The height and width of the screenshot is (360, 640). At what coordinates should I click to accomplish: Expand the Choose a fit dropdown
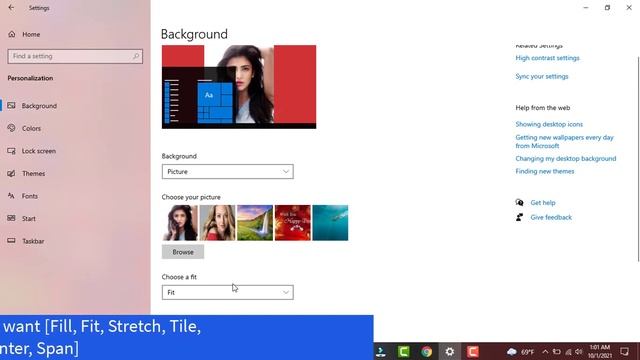(227, 292)
